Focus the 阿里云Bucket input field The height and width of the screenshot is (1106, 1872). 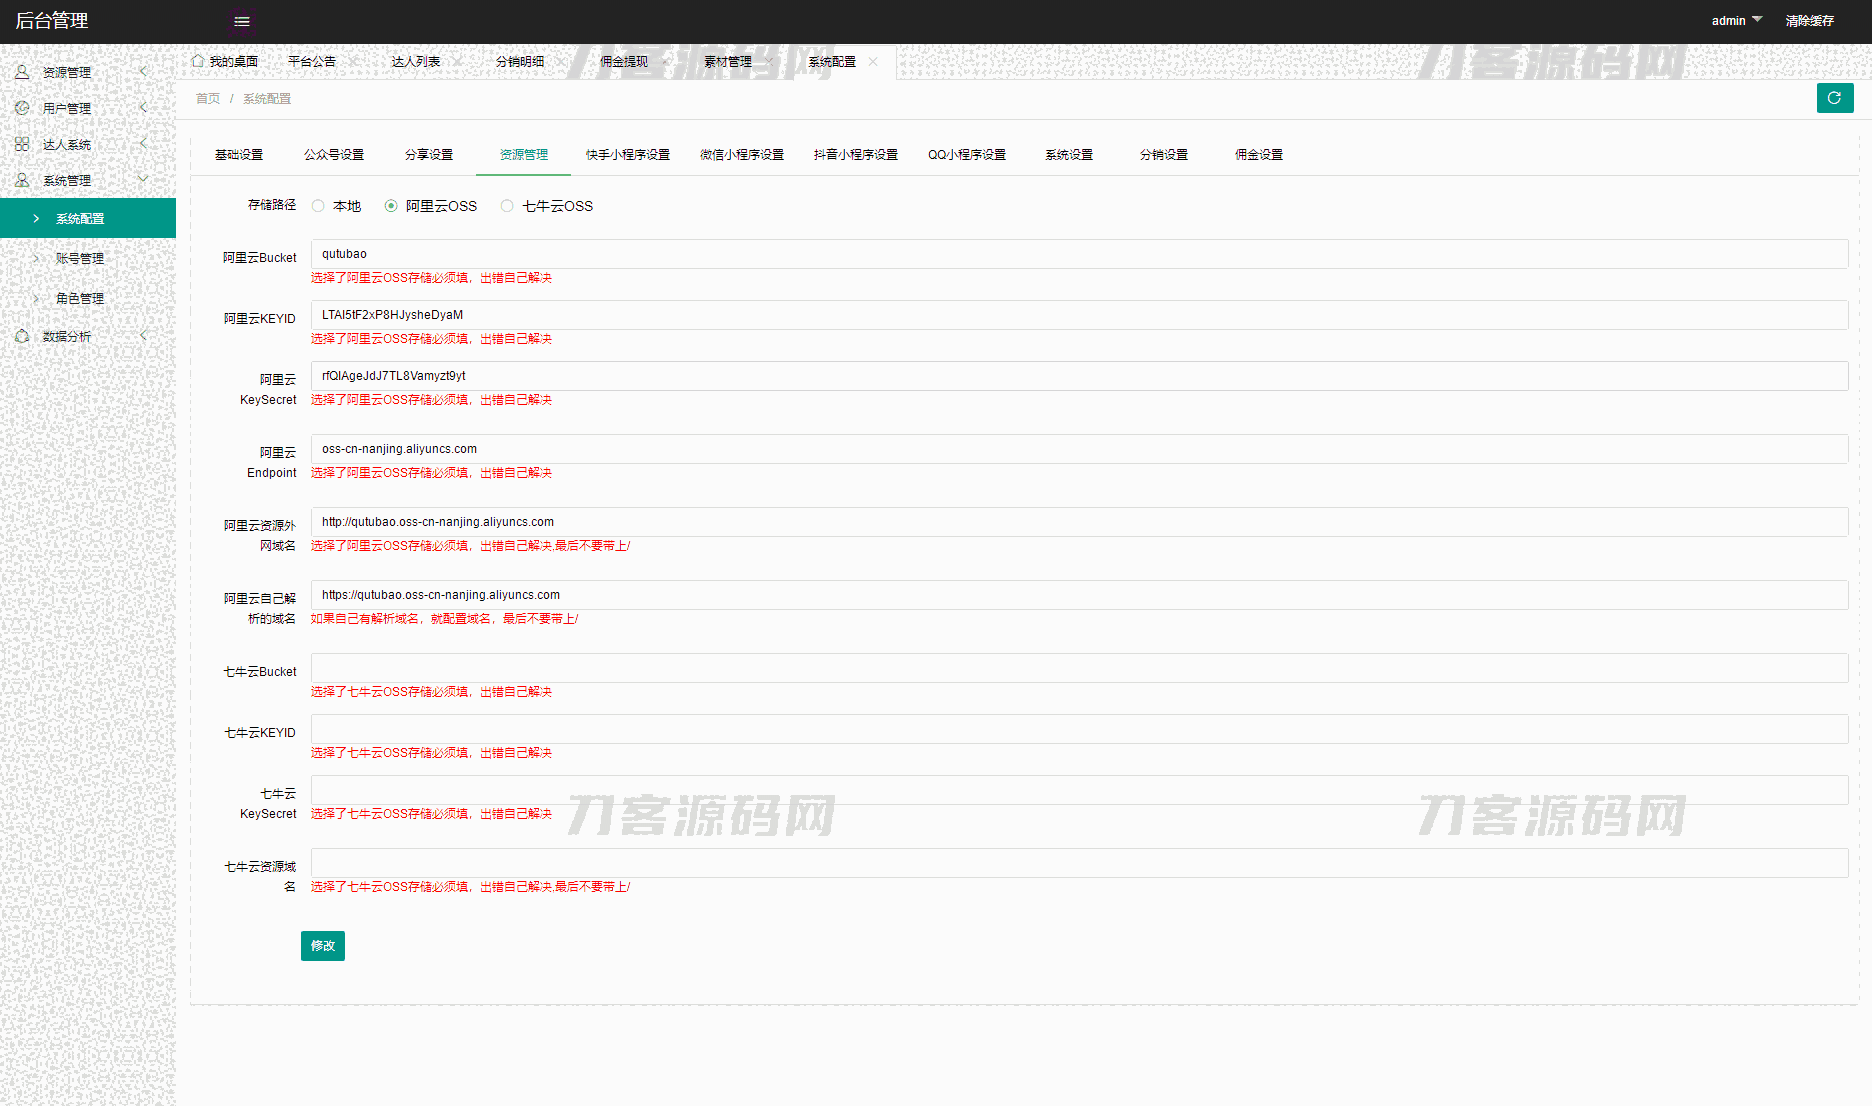(1079, 254)
